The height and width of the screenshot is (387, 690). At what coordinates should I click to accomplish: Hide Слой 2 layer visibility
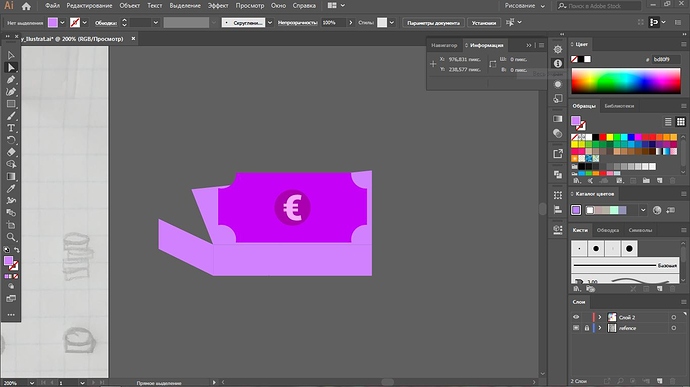(576, 317)
